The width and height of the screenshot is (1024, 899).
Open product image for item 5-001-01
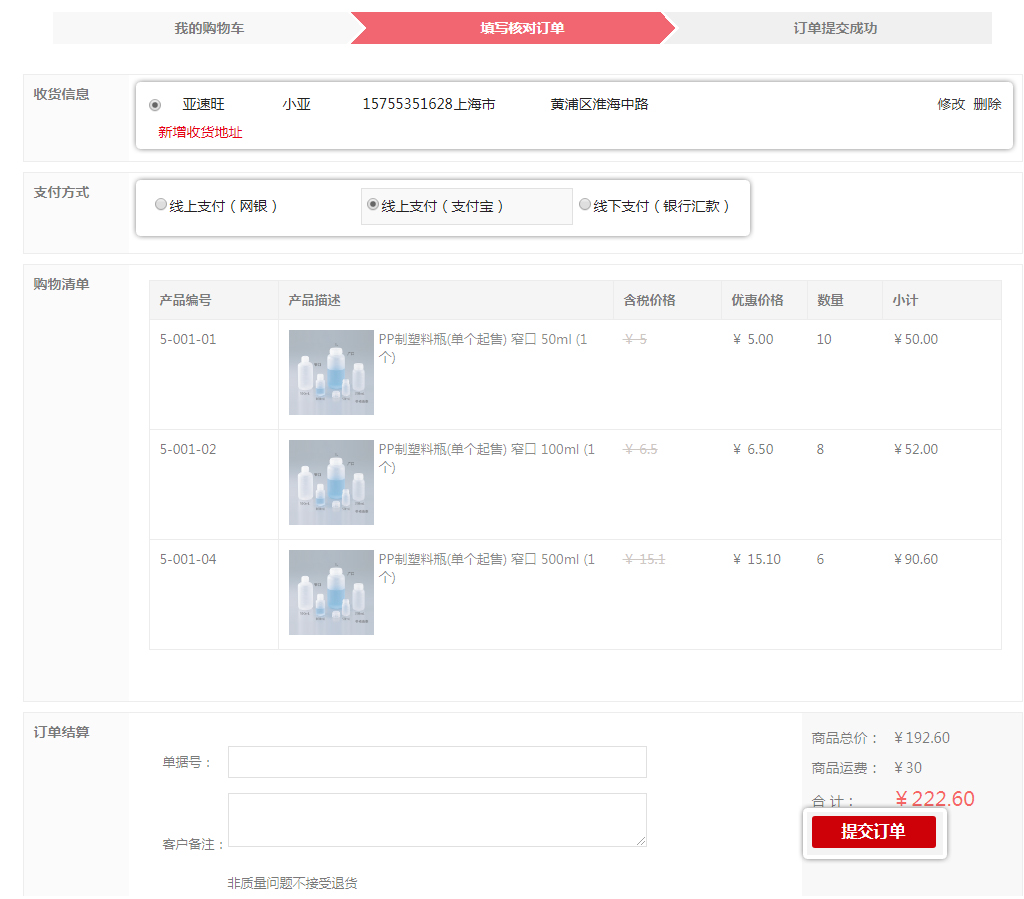tap(331, 372)
